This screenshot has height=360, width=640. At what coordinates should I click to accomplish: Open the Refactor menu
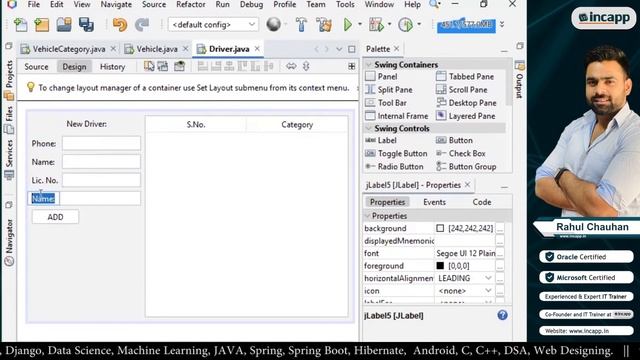[x=191, y=4]
